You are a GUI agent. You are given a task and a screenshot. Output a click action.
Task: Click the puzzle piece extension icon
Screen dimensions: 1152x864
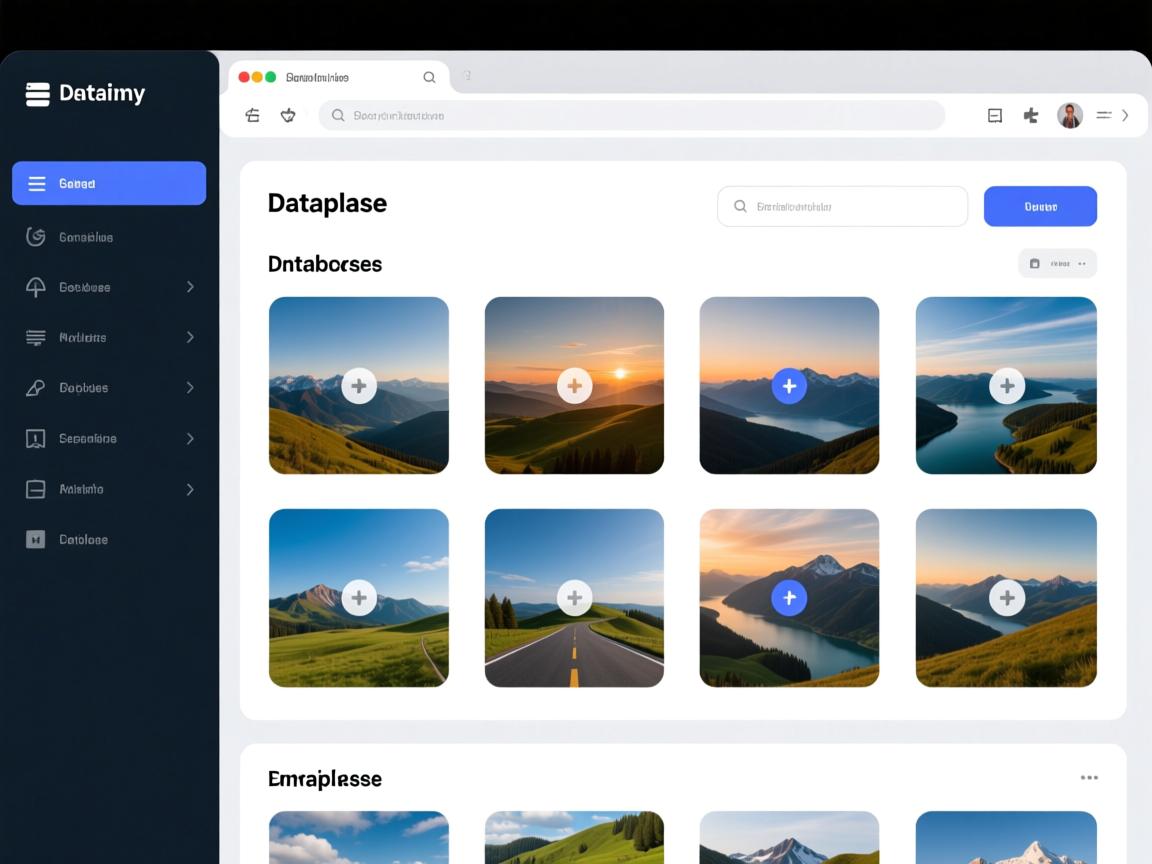1031,116
